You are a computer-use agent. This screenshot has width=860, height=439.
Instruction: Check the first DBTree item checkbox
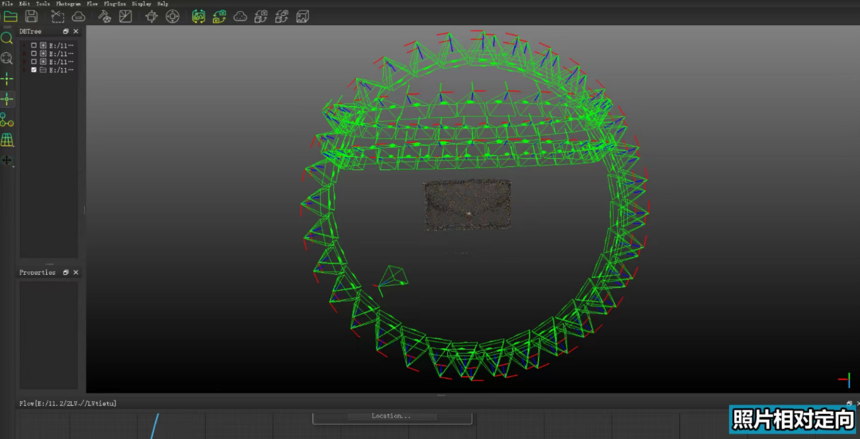click(x=34, y=46)
